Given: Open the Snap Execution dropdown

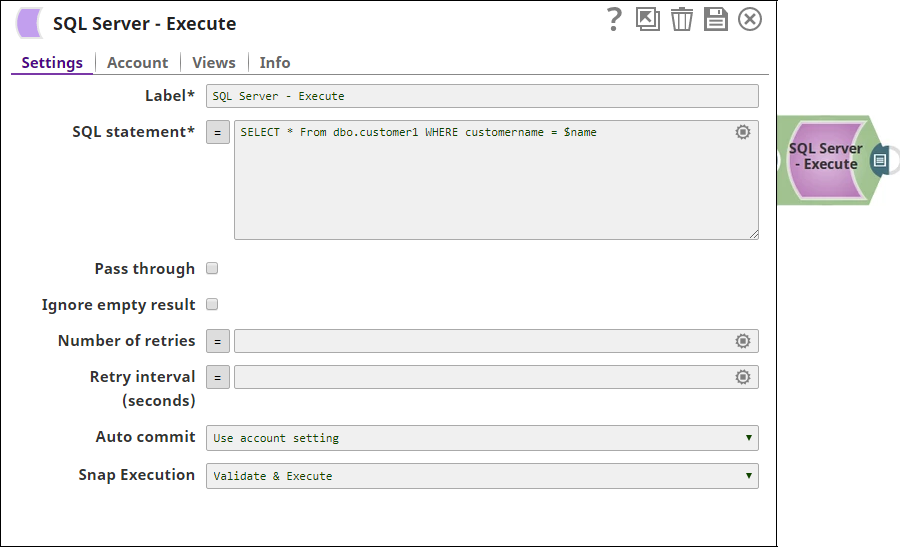Looking at the screenshot, I should click(482, 476).
